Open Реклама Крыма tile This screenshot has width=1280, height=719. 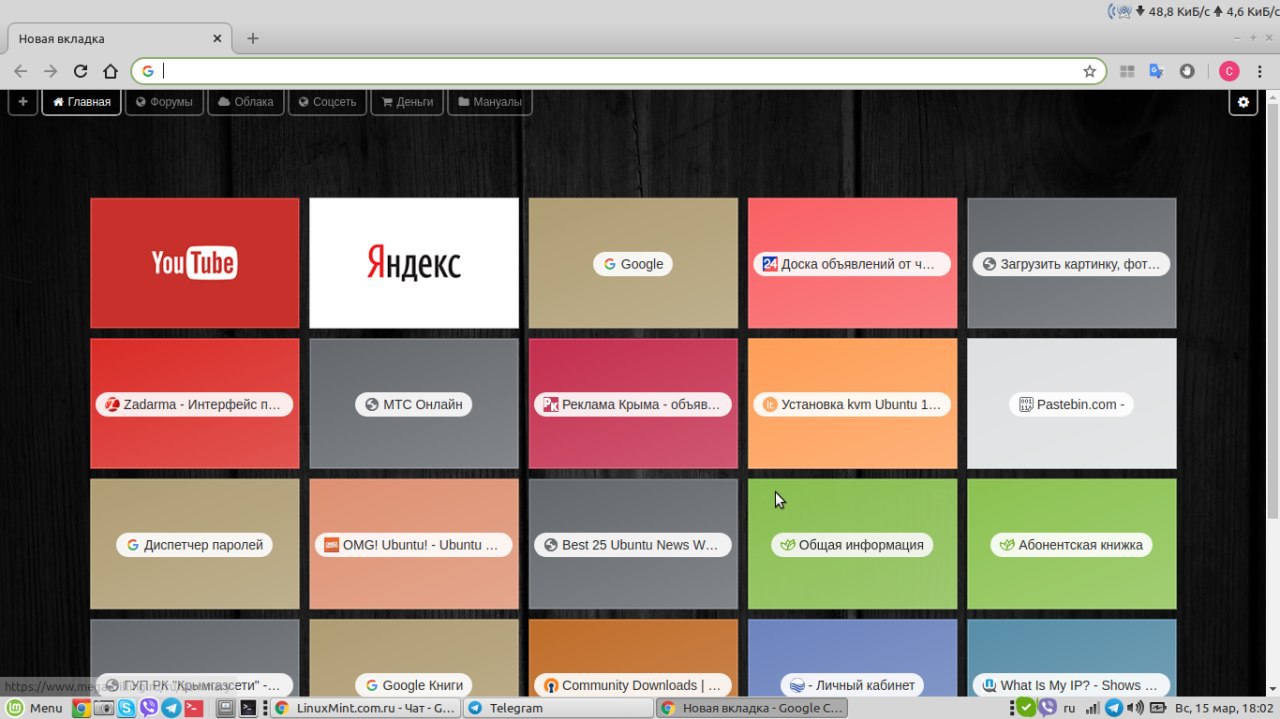click(x=633, y=404)
